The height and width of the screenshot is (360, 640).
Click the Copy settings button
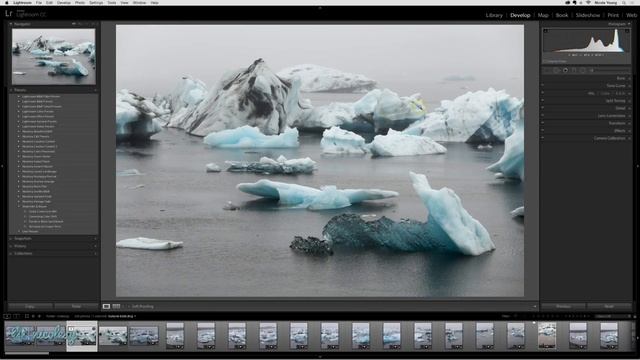tap(30, 306)
